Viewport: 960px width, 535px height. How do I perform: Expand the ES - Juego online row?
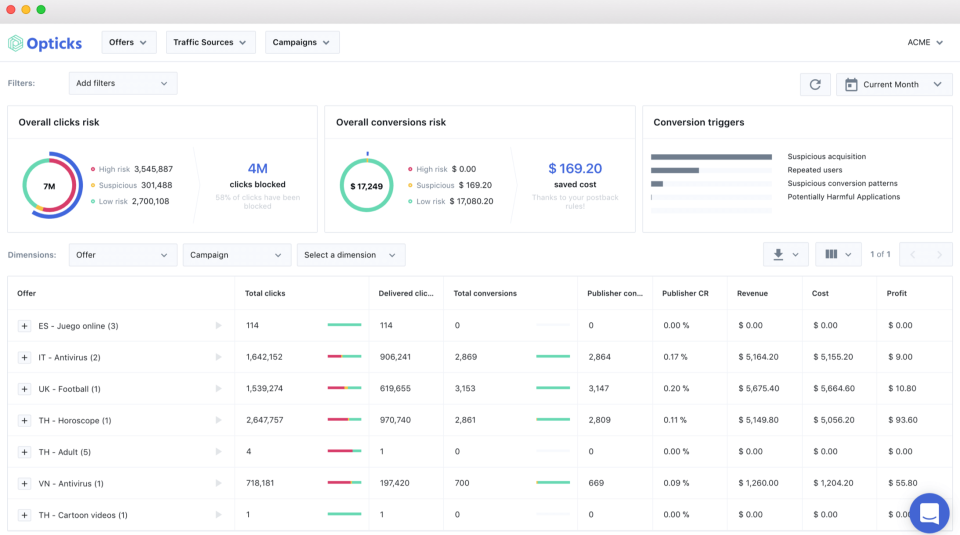point(24,326)
